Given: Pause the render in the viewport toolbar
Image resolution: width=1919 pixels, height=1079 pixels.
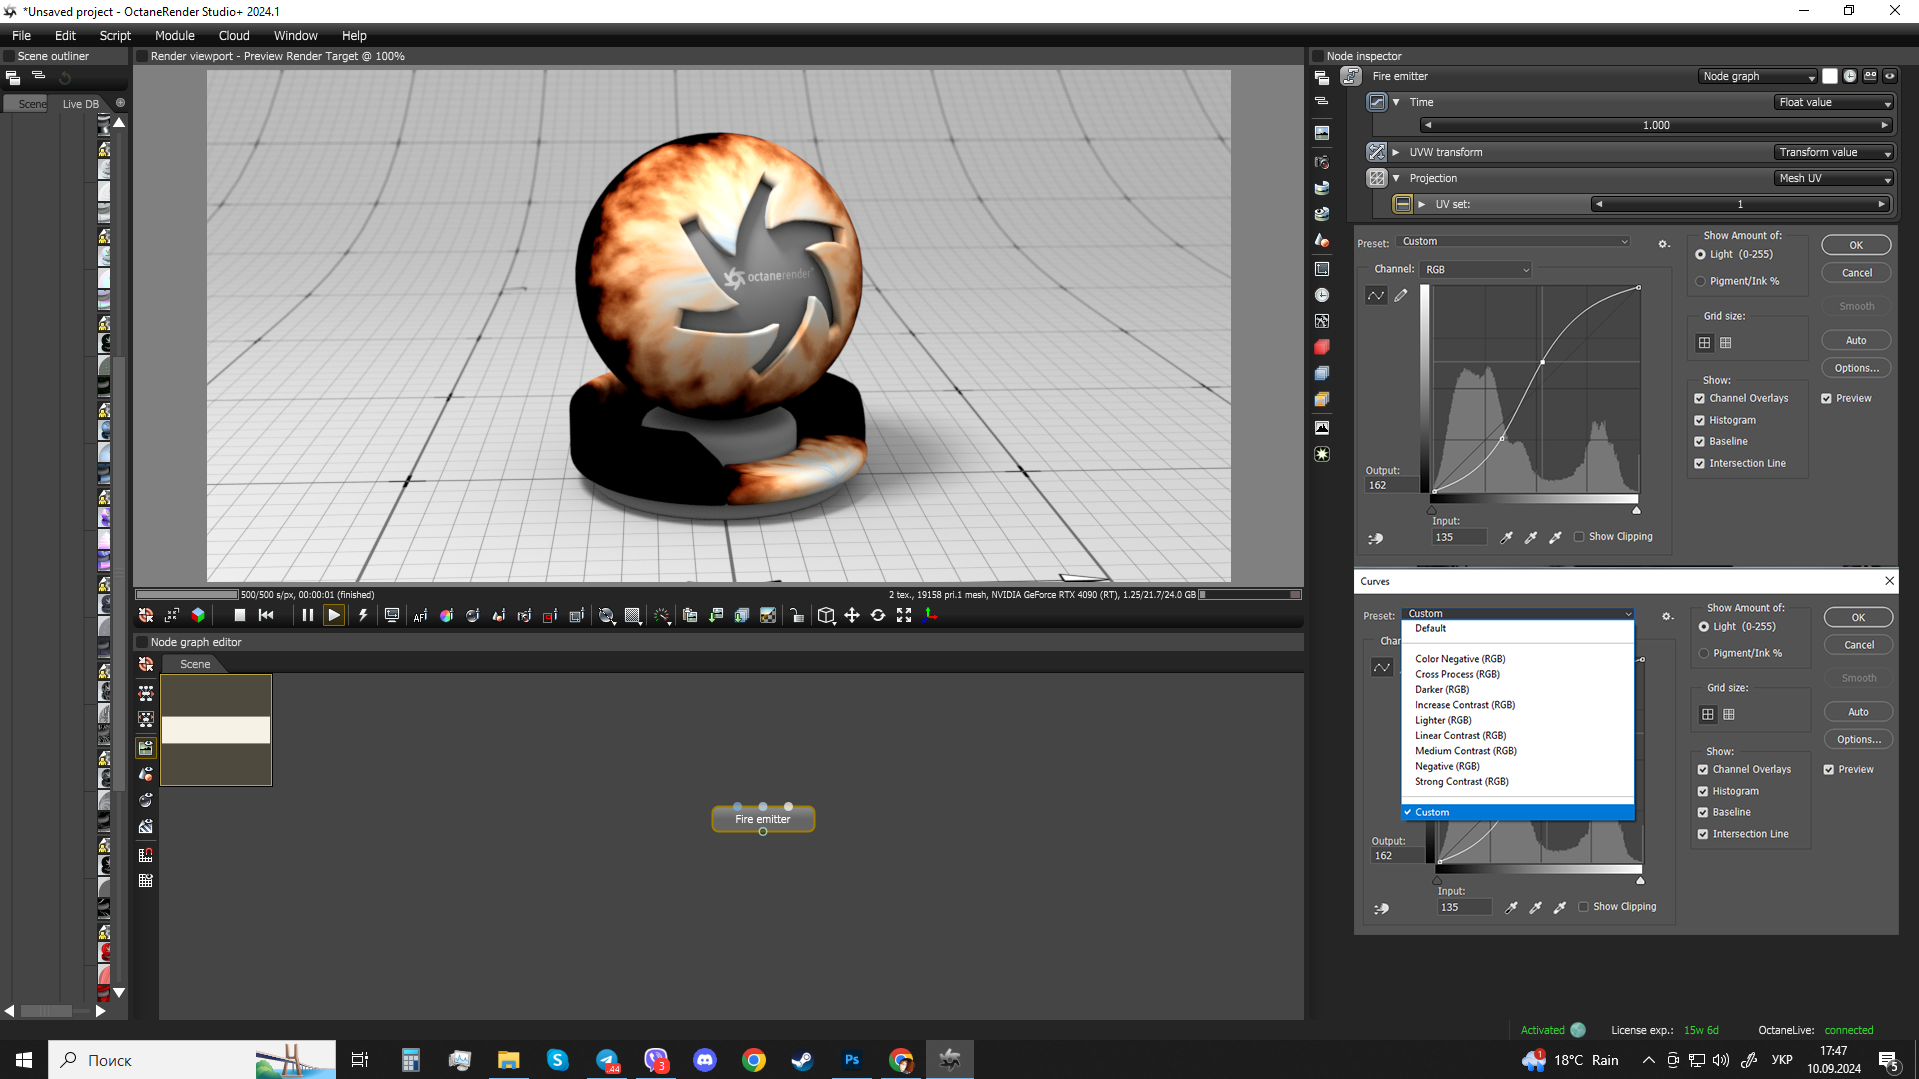Looking at the screenshot, I should pyautogui.click(x=307, y=615).
